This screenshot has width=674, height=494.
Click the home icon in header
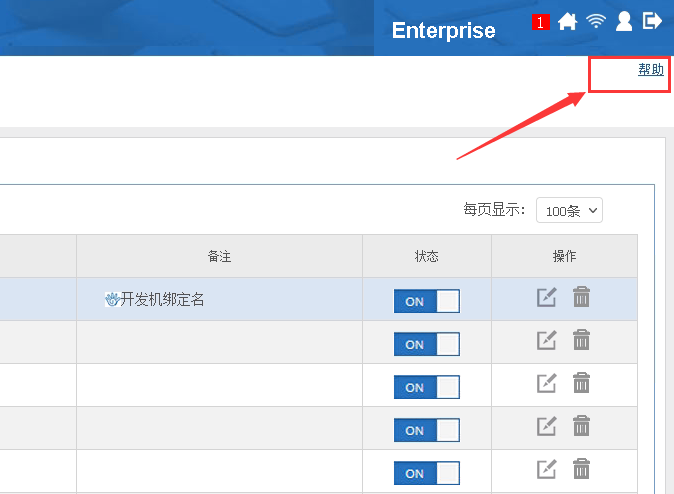pos(568,21)
